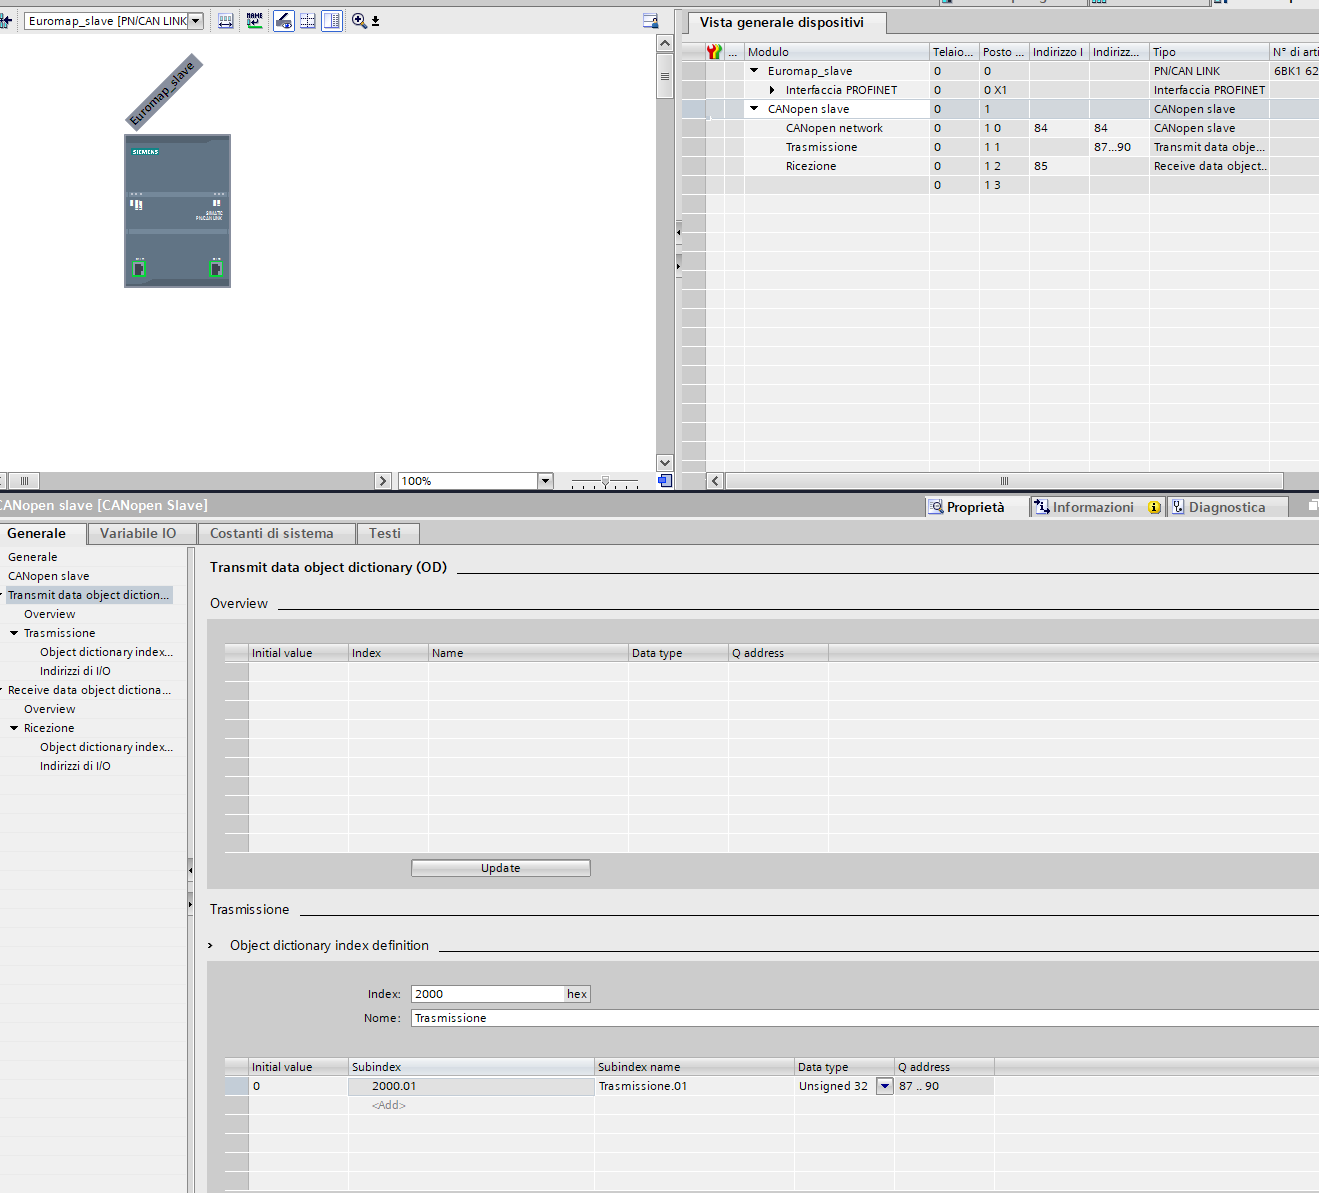Image resolution: width=1319 pixels, height=1193 pixels.
Task: Click the show module names icon
Action: pos(255,21)
